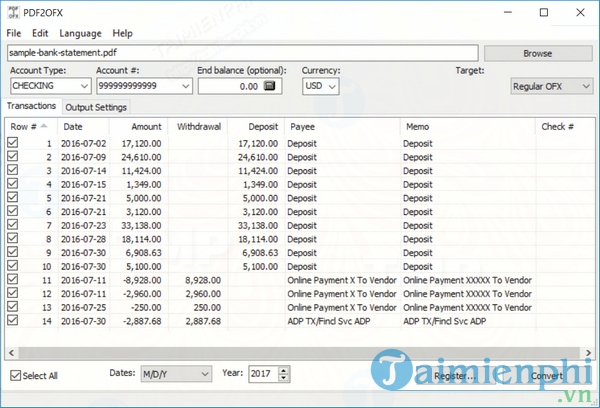The width and height of the screenshot is (600, 408).
Task: Click the Register button
Action: pyautogui.click(x=455, y=376)
